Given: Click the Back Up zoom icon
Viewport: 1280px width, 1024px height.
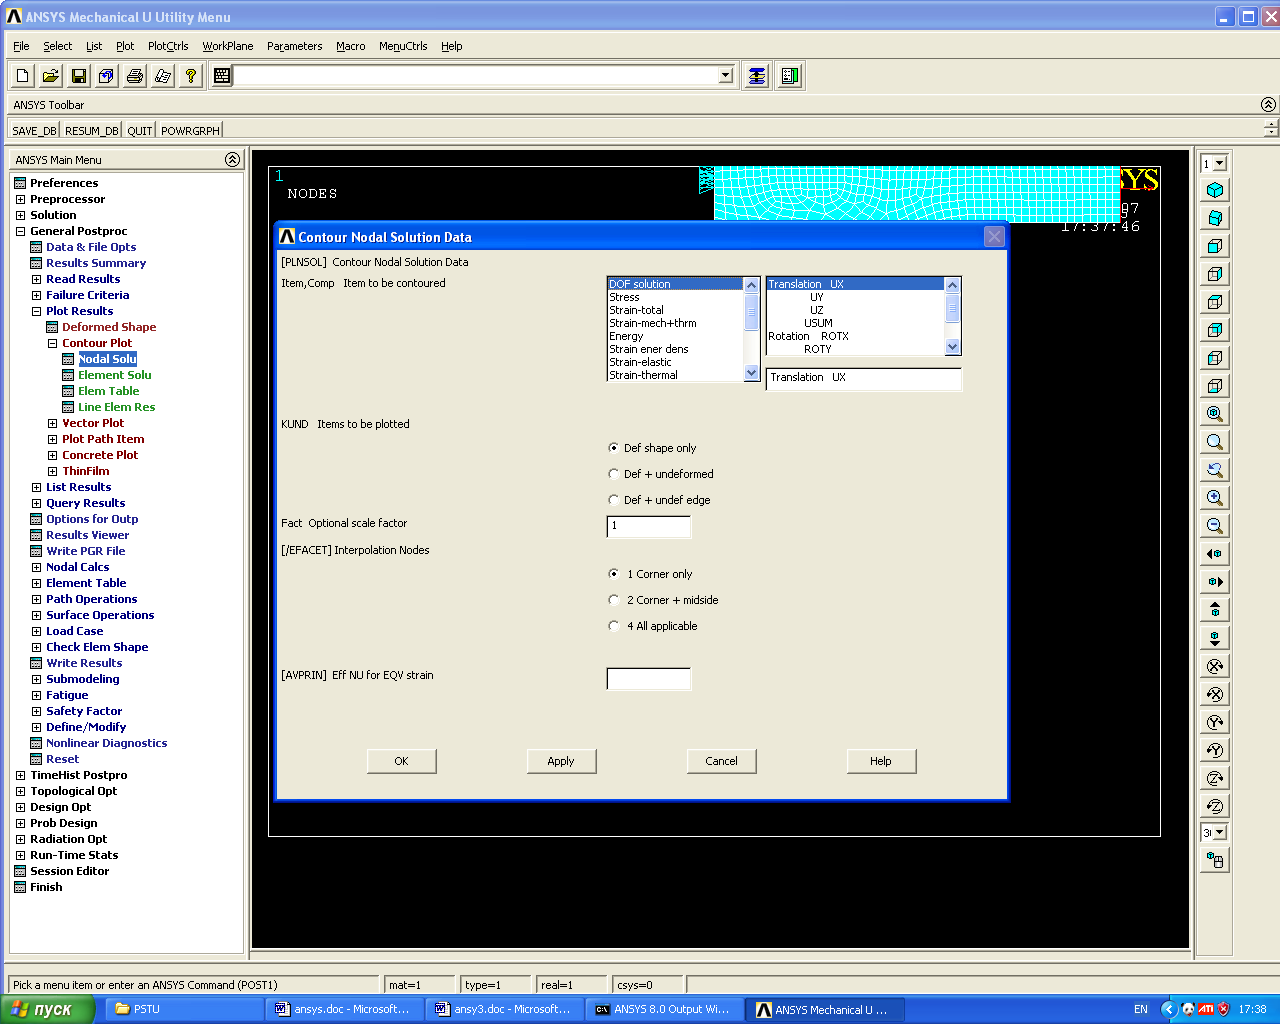Looking at the screenshot, I should coord(1215,470).
